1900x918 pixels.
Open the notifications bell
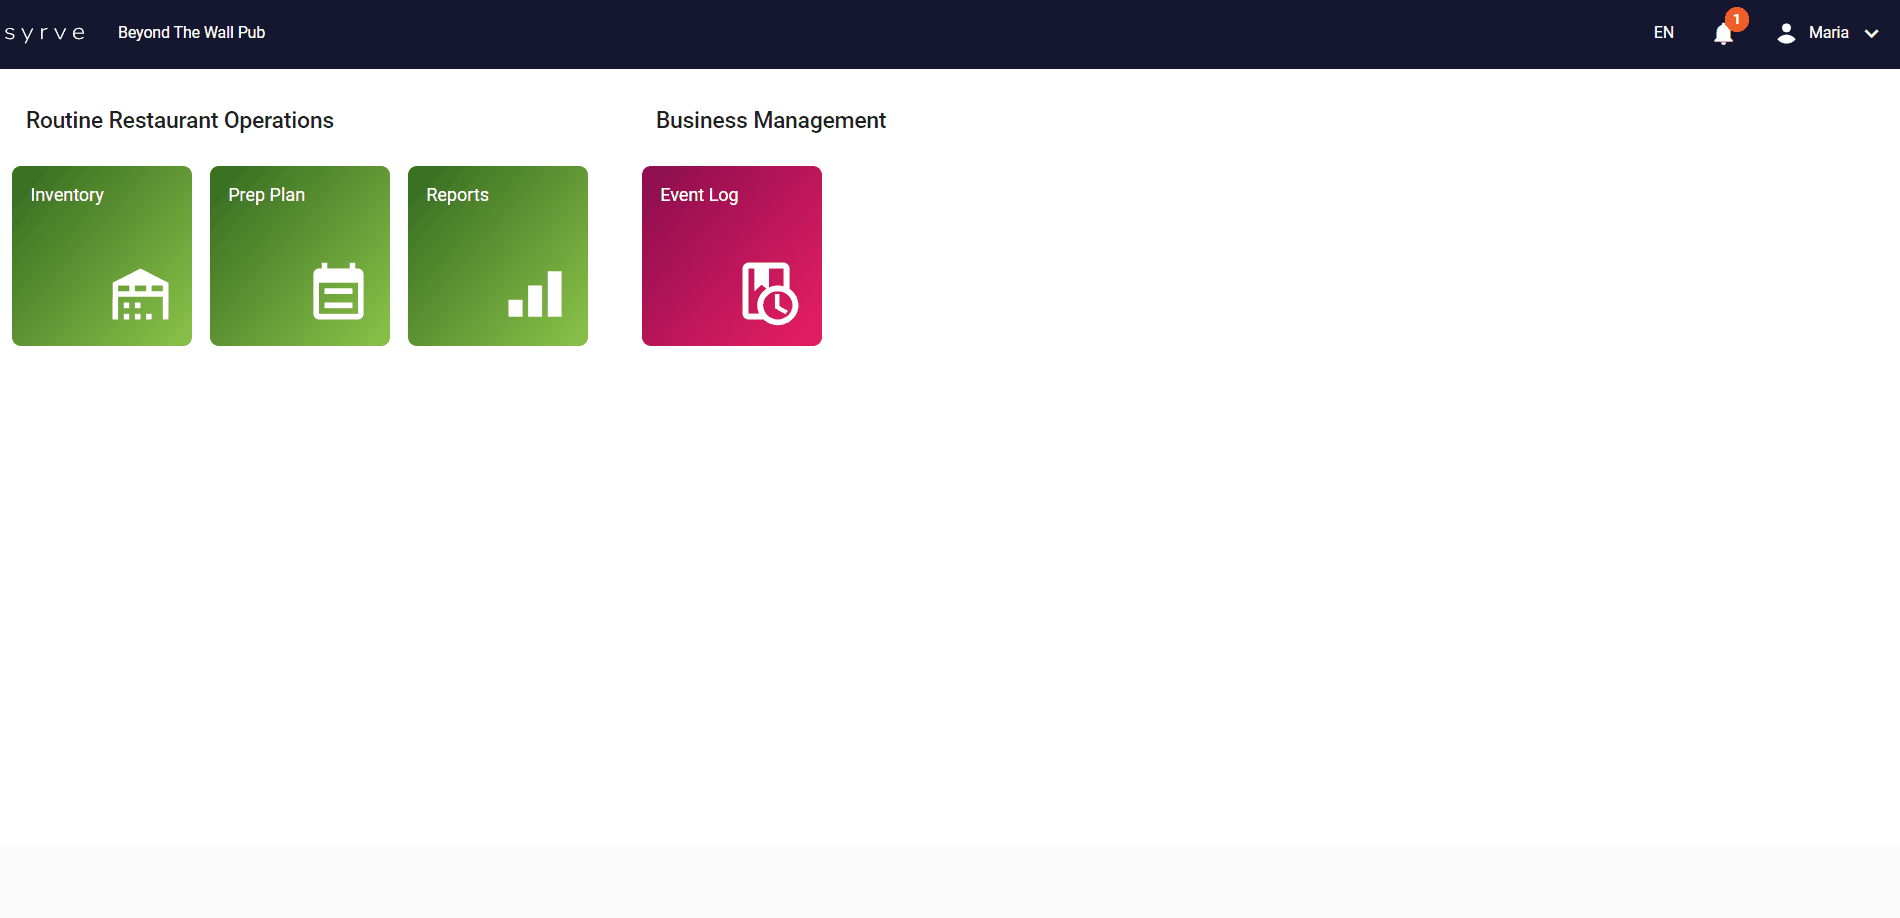(x=1722, y=35)
